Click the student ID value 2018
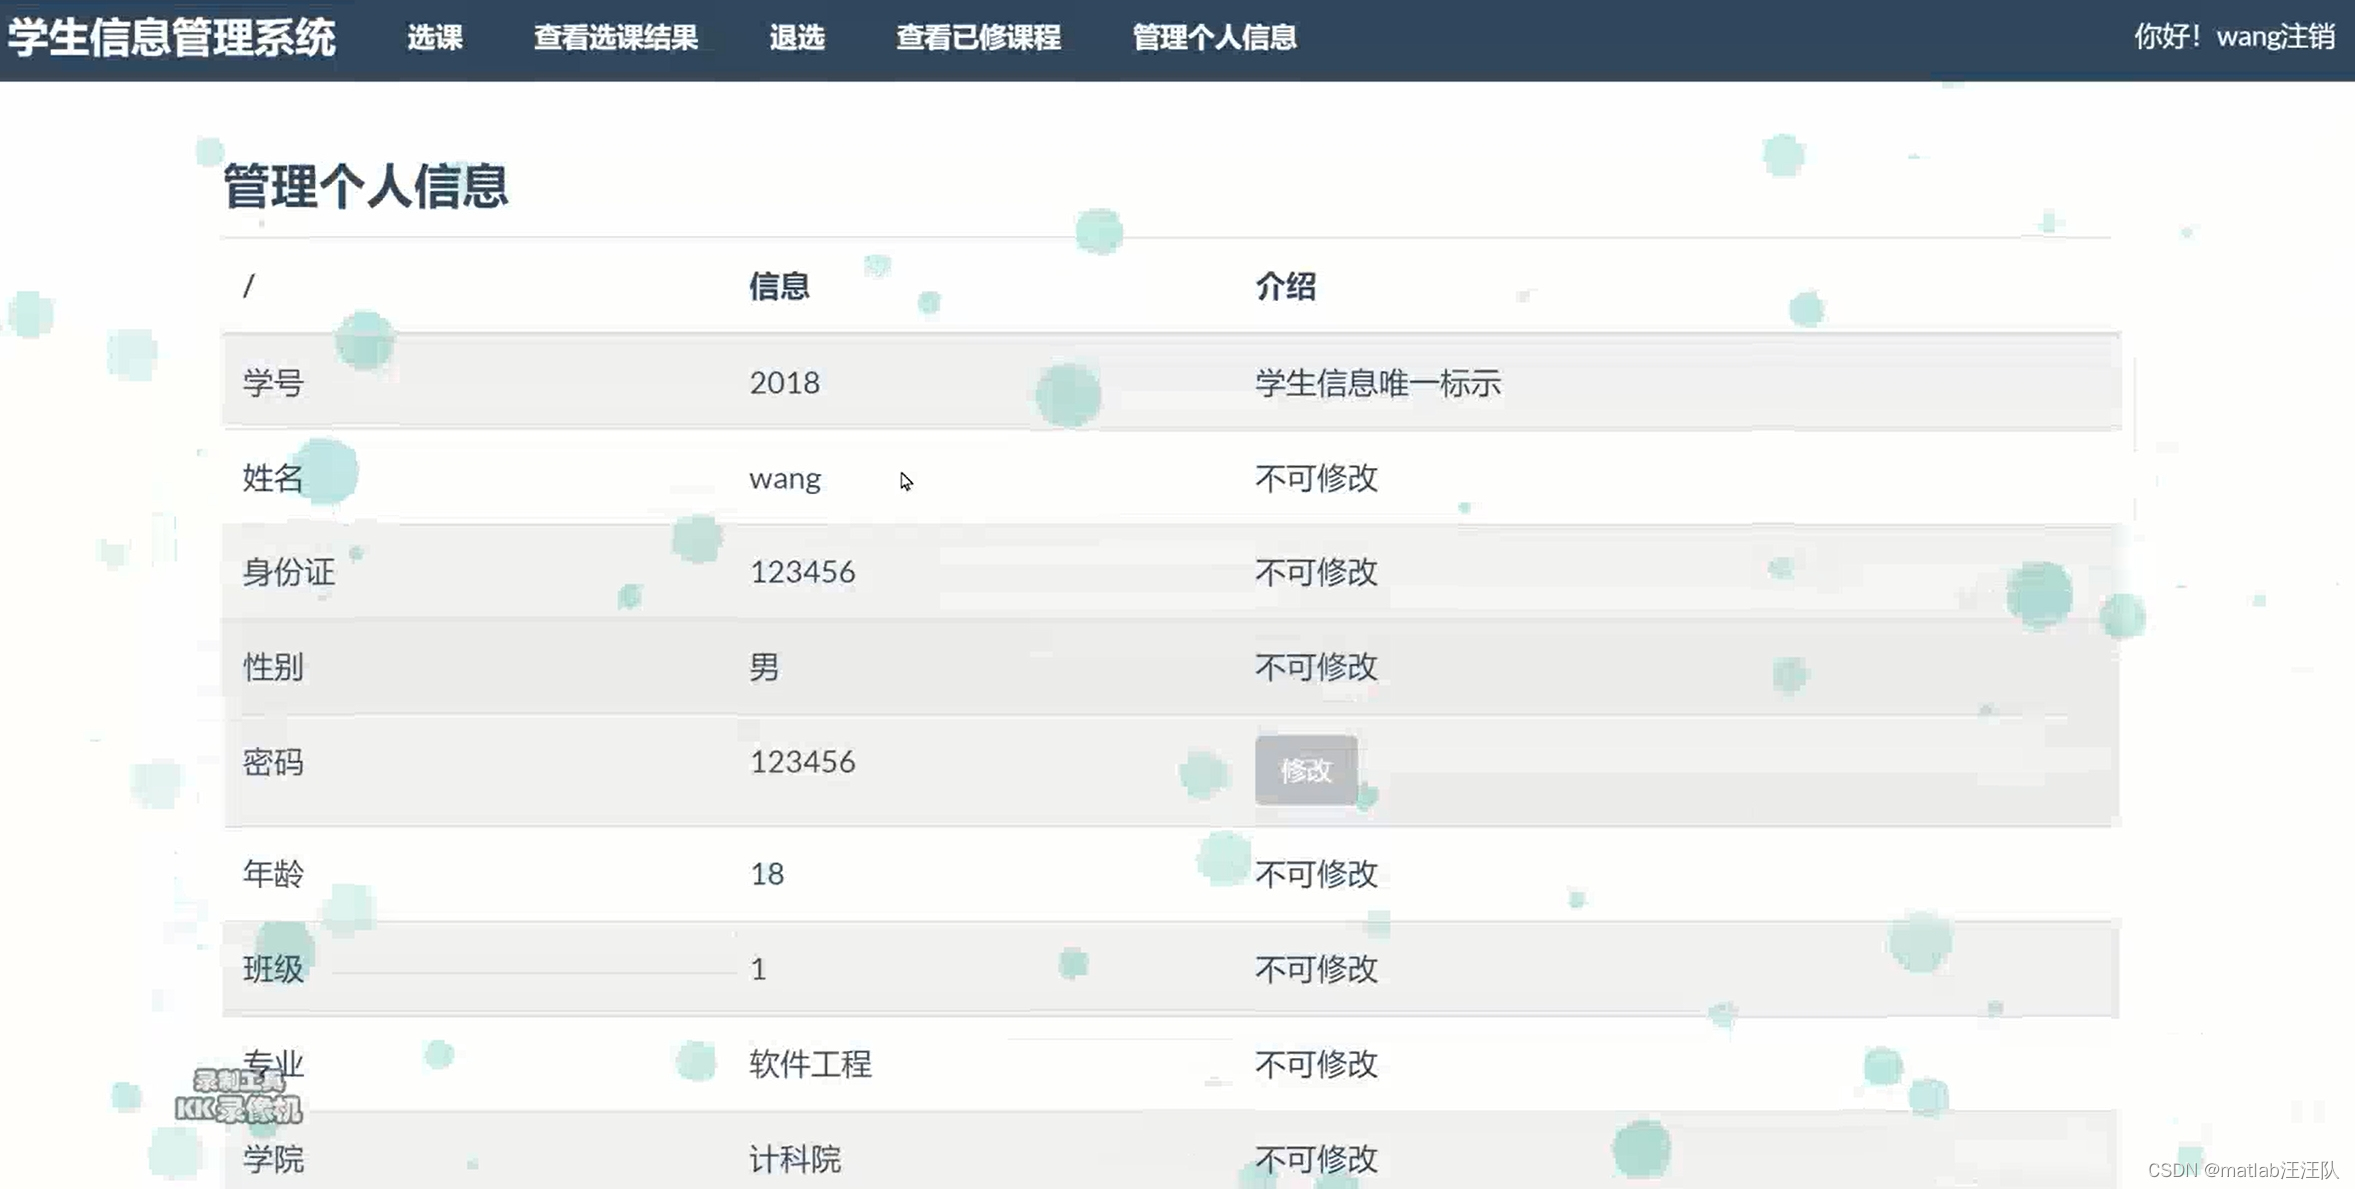 [x=784, y=383]
